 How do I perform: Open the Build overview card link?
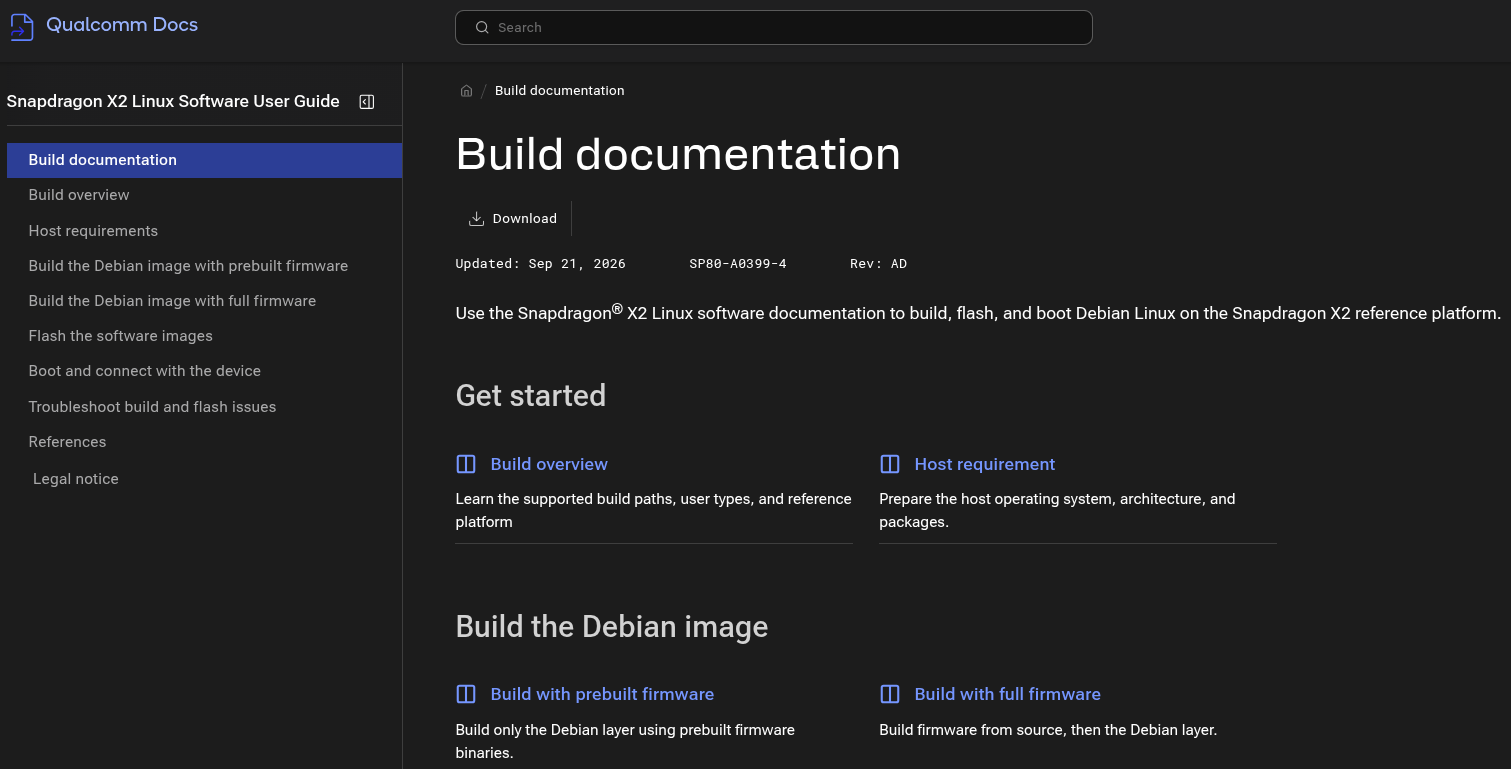point(549,464)
